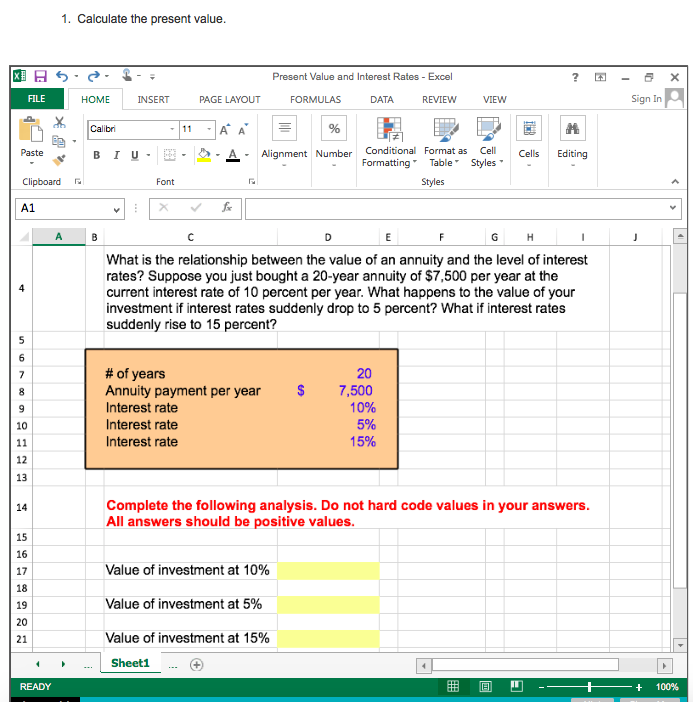Screen dimensions: 693x702
Task: Expand underline style dropdown arrow
Action: (148, 155)
